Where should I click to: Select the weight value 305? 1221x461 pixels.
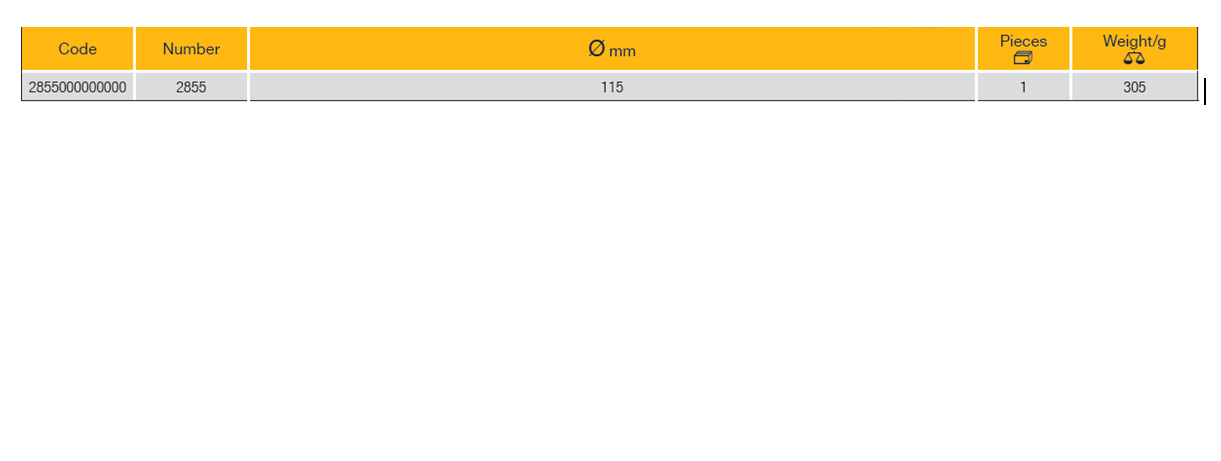click(x=1134, y=87)
